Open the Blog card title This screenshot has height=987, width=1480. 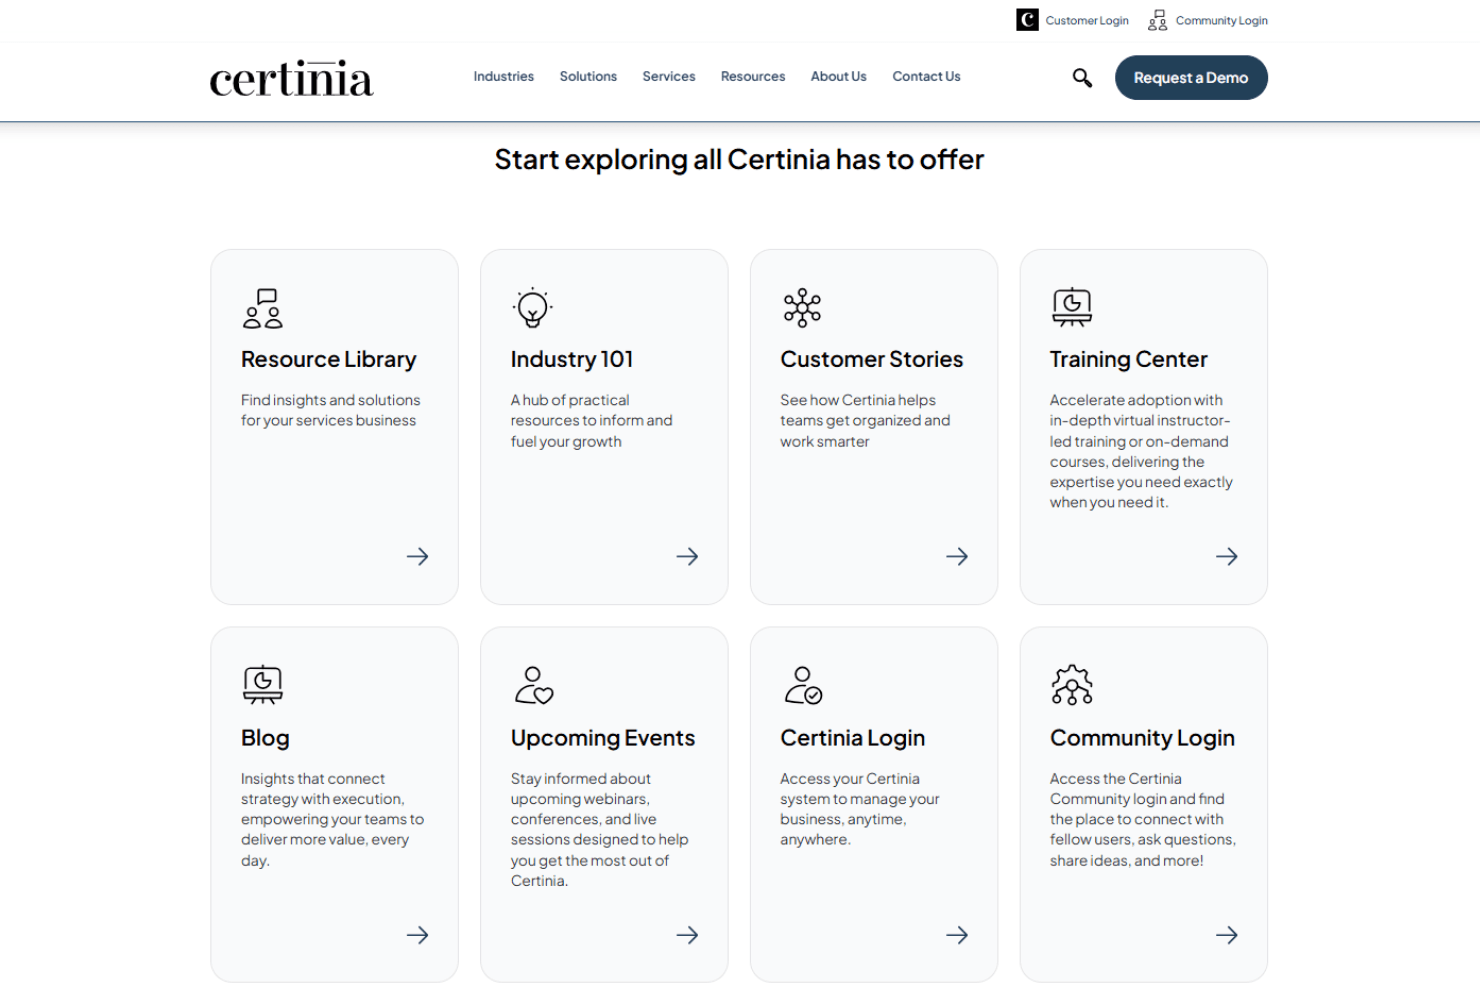(265, 738)
